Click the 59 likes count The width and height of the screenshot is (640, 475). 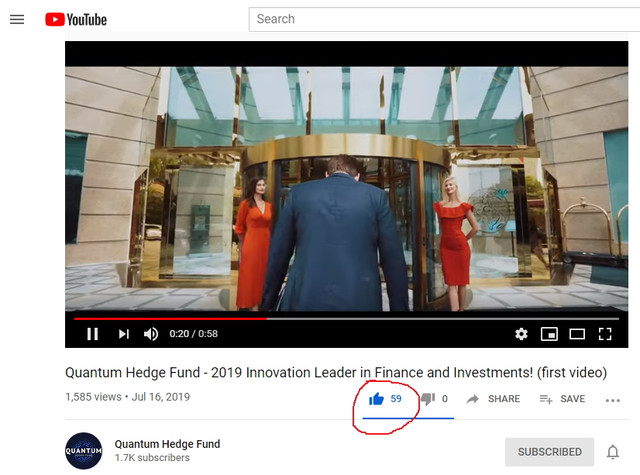tap(396, 399)
